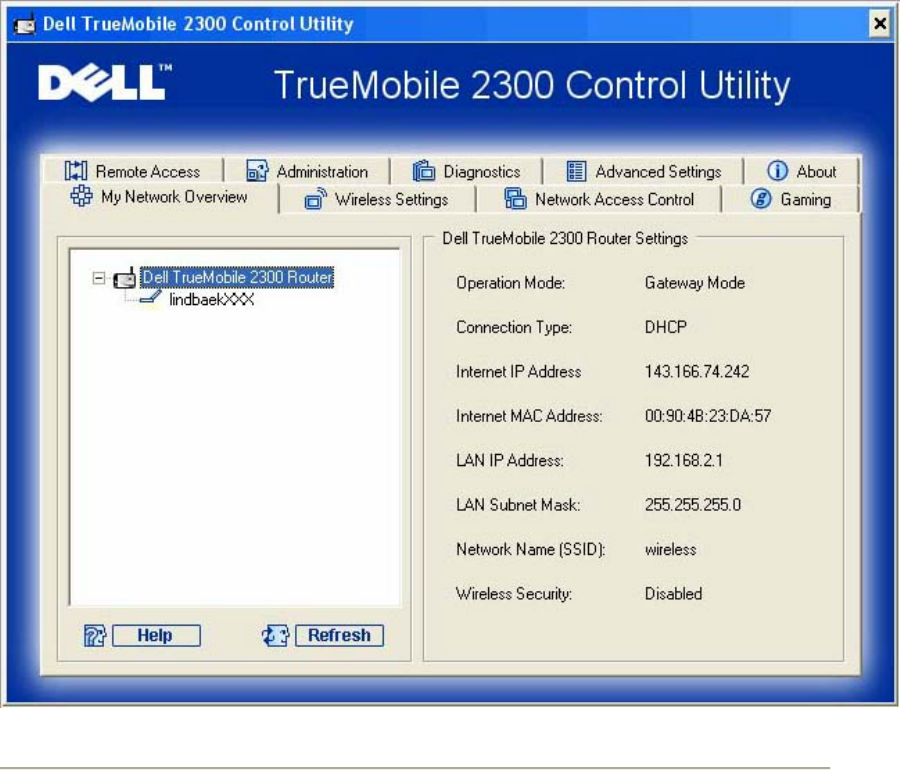Click the Dell logo
900x770 pixels.
[105, 82]
